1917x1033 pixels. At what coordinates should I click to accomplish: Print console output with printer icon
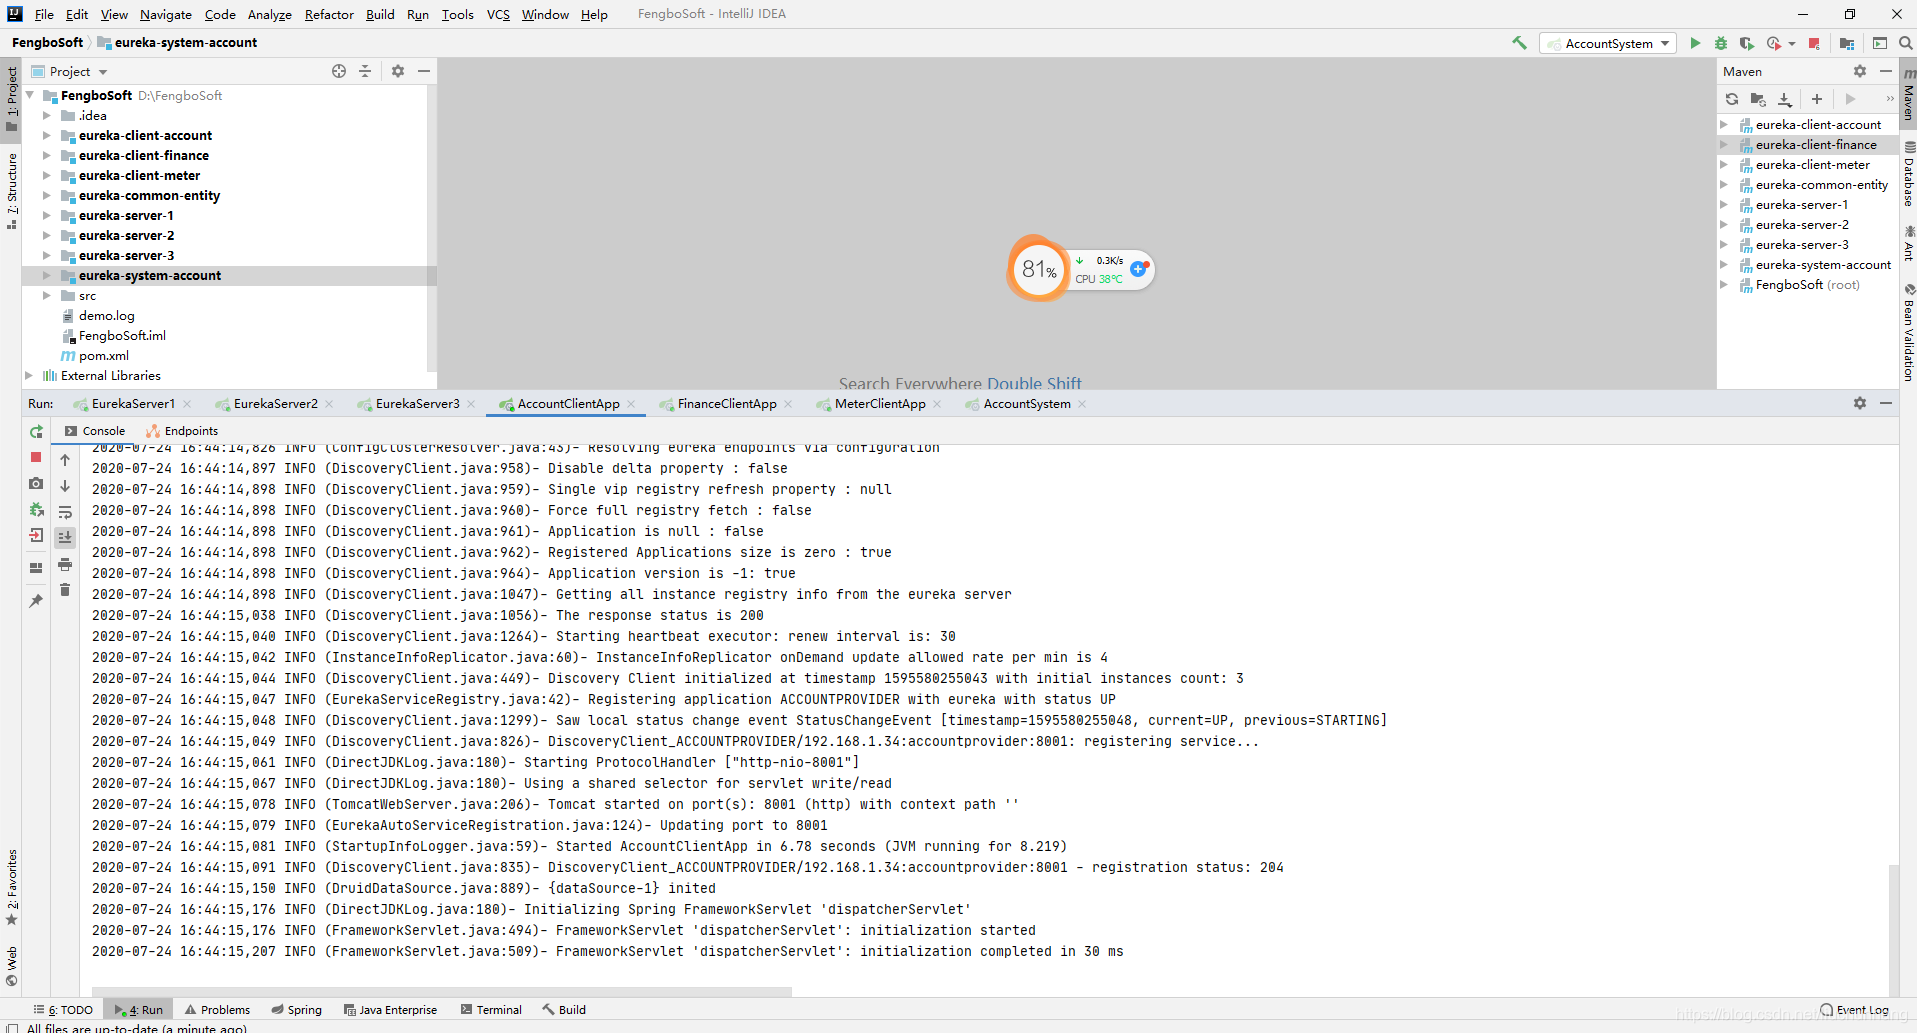point(65,564)
